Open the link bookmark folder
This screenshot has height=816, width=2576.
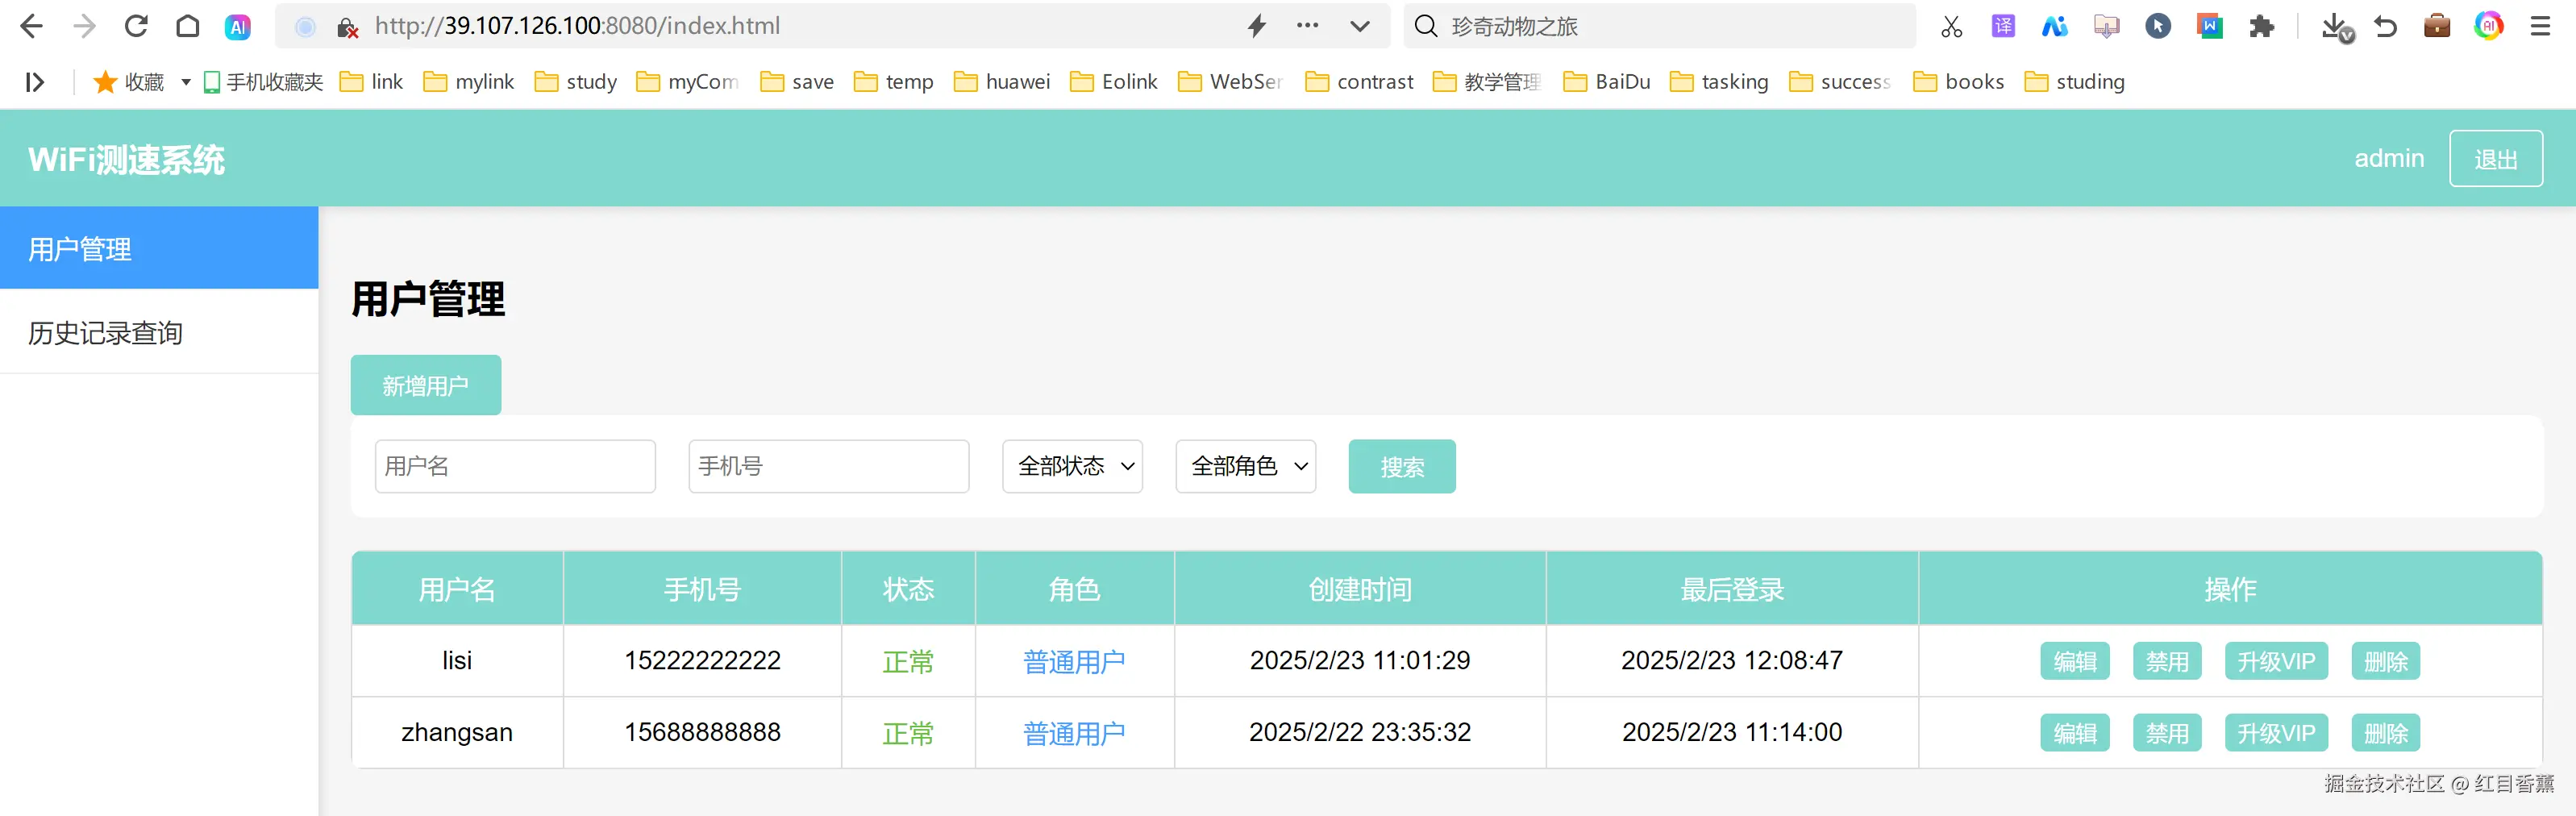coord(371,82)
